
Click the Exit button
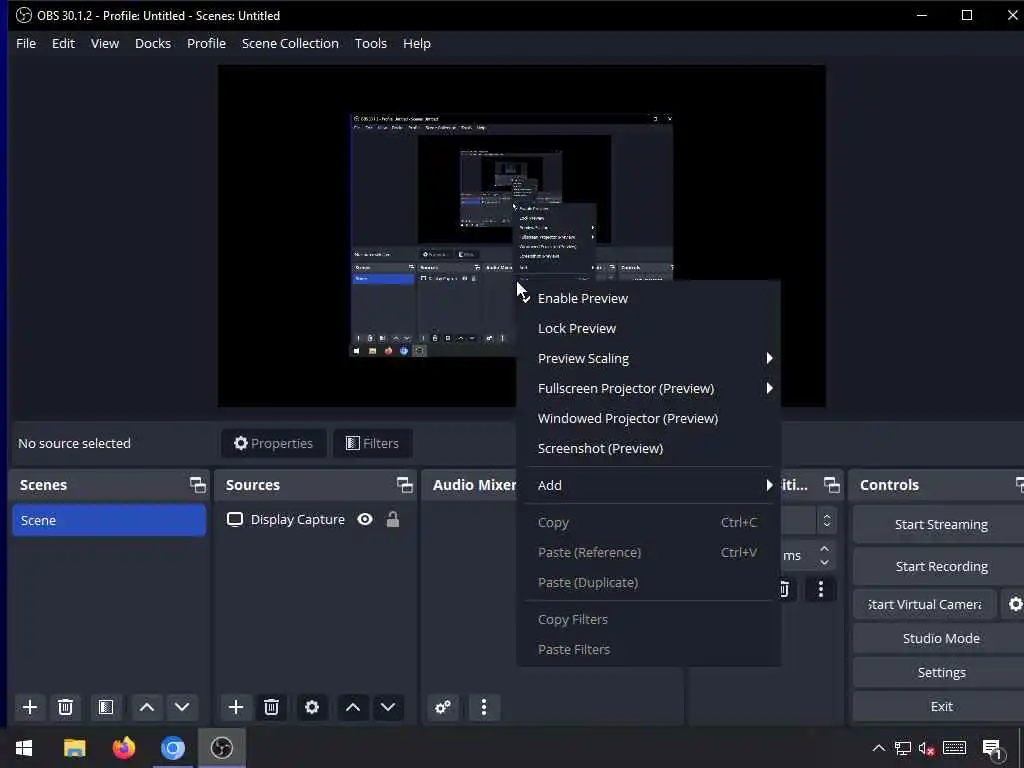click(x=940, y=707)
